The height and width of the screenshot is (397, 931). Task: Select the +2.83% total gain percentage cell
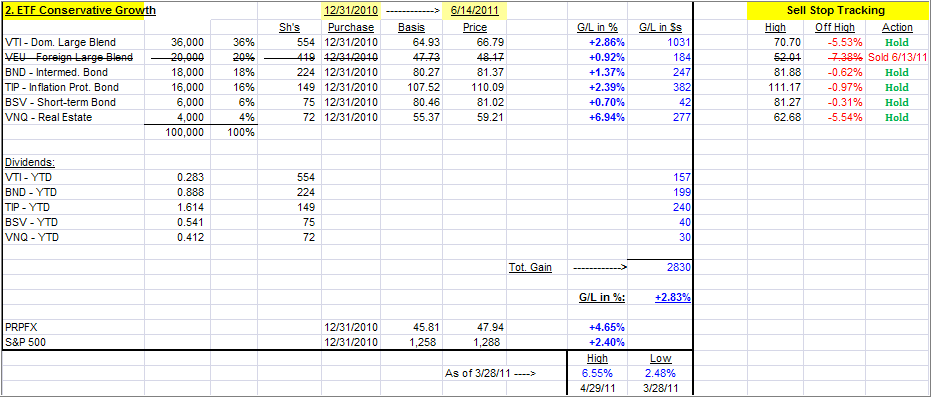point(673,297)
